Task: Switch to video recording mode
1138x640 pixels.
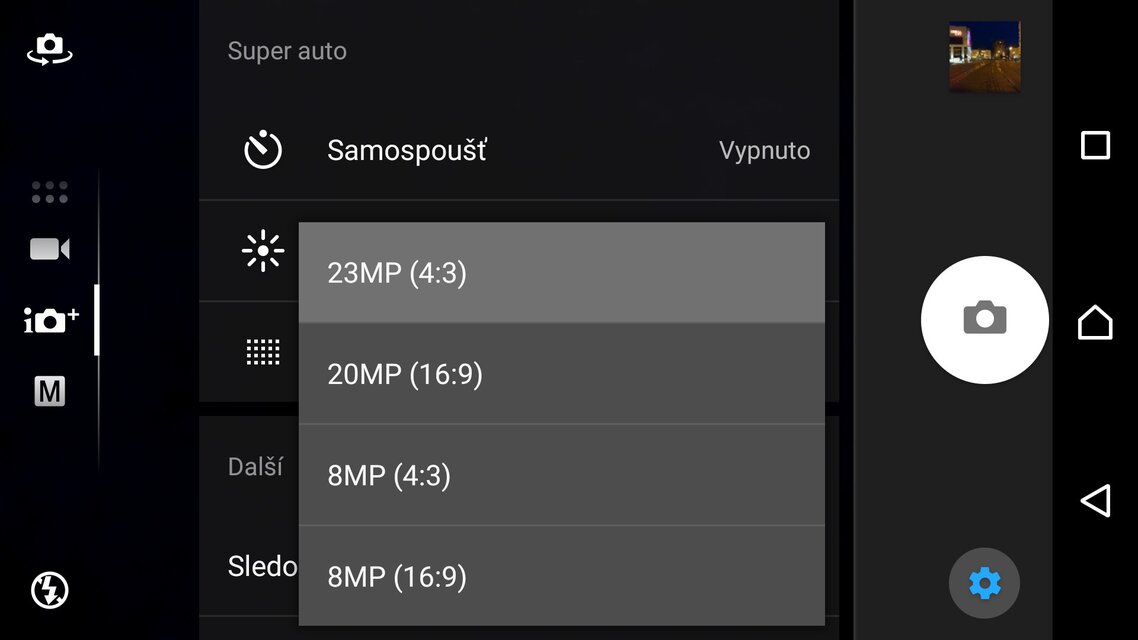Action: (48, 248)
